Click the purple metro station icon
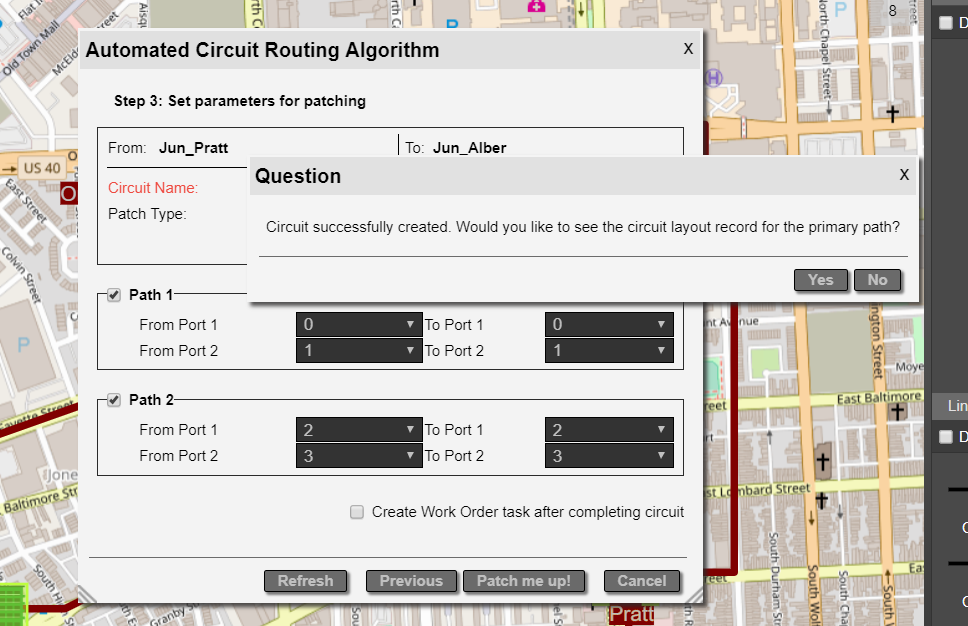The height and width of the screenshot is (626, 968). [x=714, y=77]
